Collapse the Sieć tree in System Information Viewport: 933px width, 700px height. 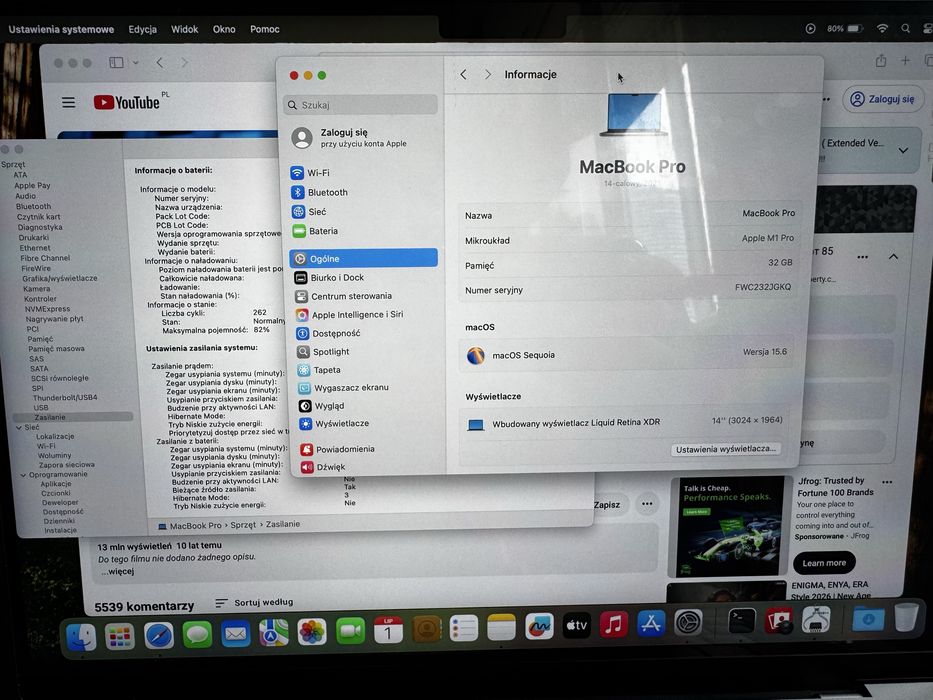(19, 427)
